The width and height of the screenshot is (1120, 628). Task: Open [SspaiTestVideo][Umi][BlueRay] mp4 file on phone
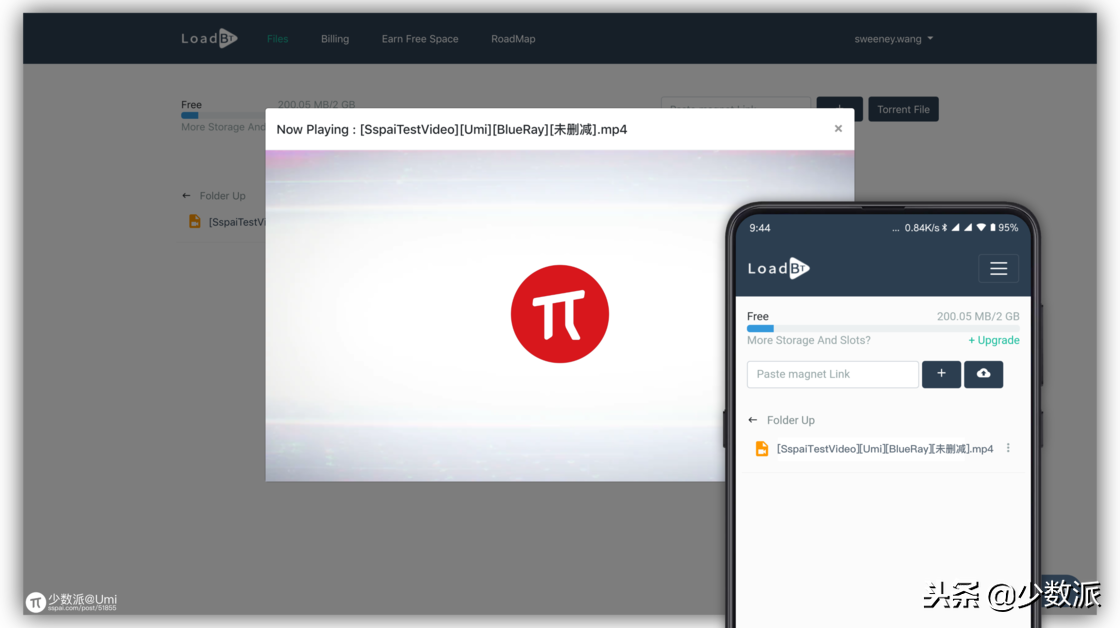[885, 449]
